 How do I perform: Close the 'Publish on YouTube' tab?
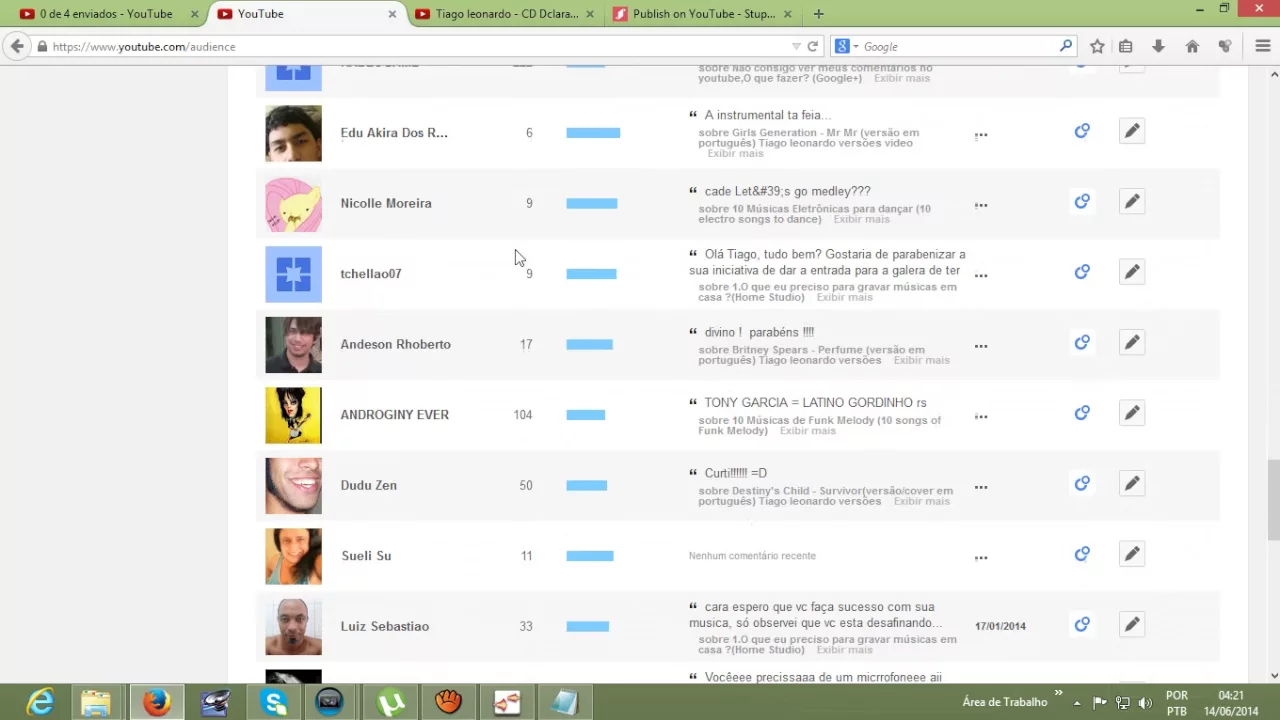pyautogui.click(x=787, y=14)
